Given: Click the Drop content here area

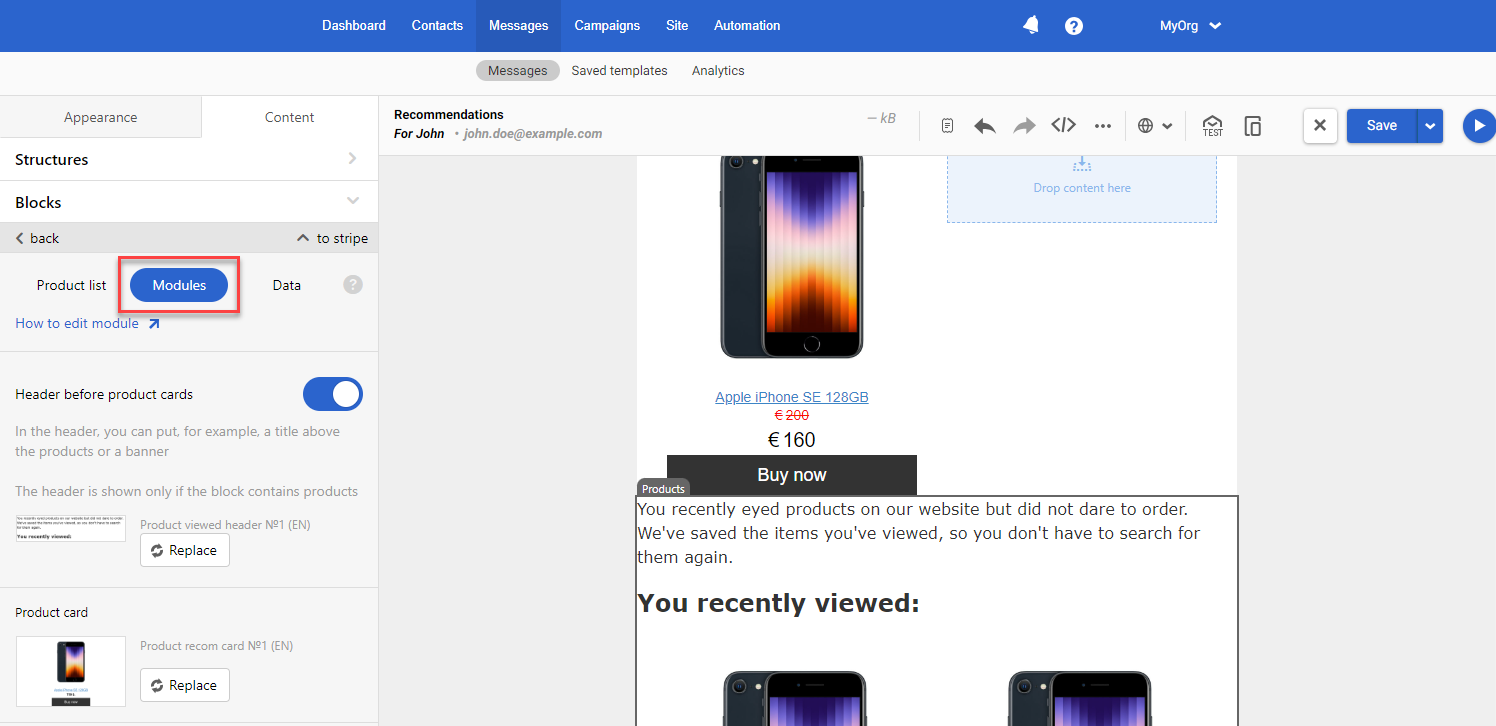Looking at the screenshot, I should point(1082,187).
